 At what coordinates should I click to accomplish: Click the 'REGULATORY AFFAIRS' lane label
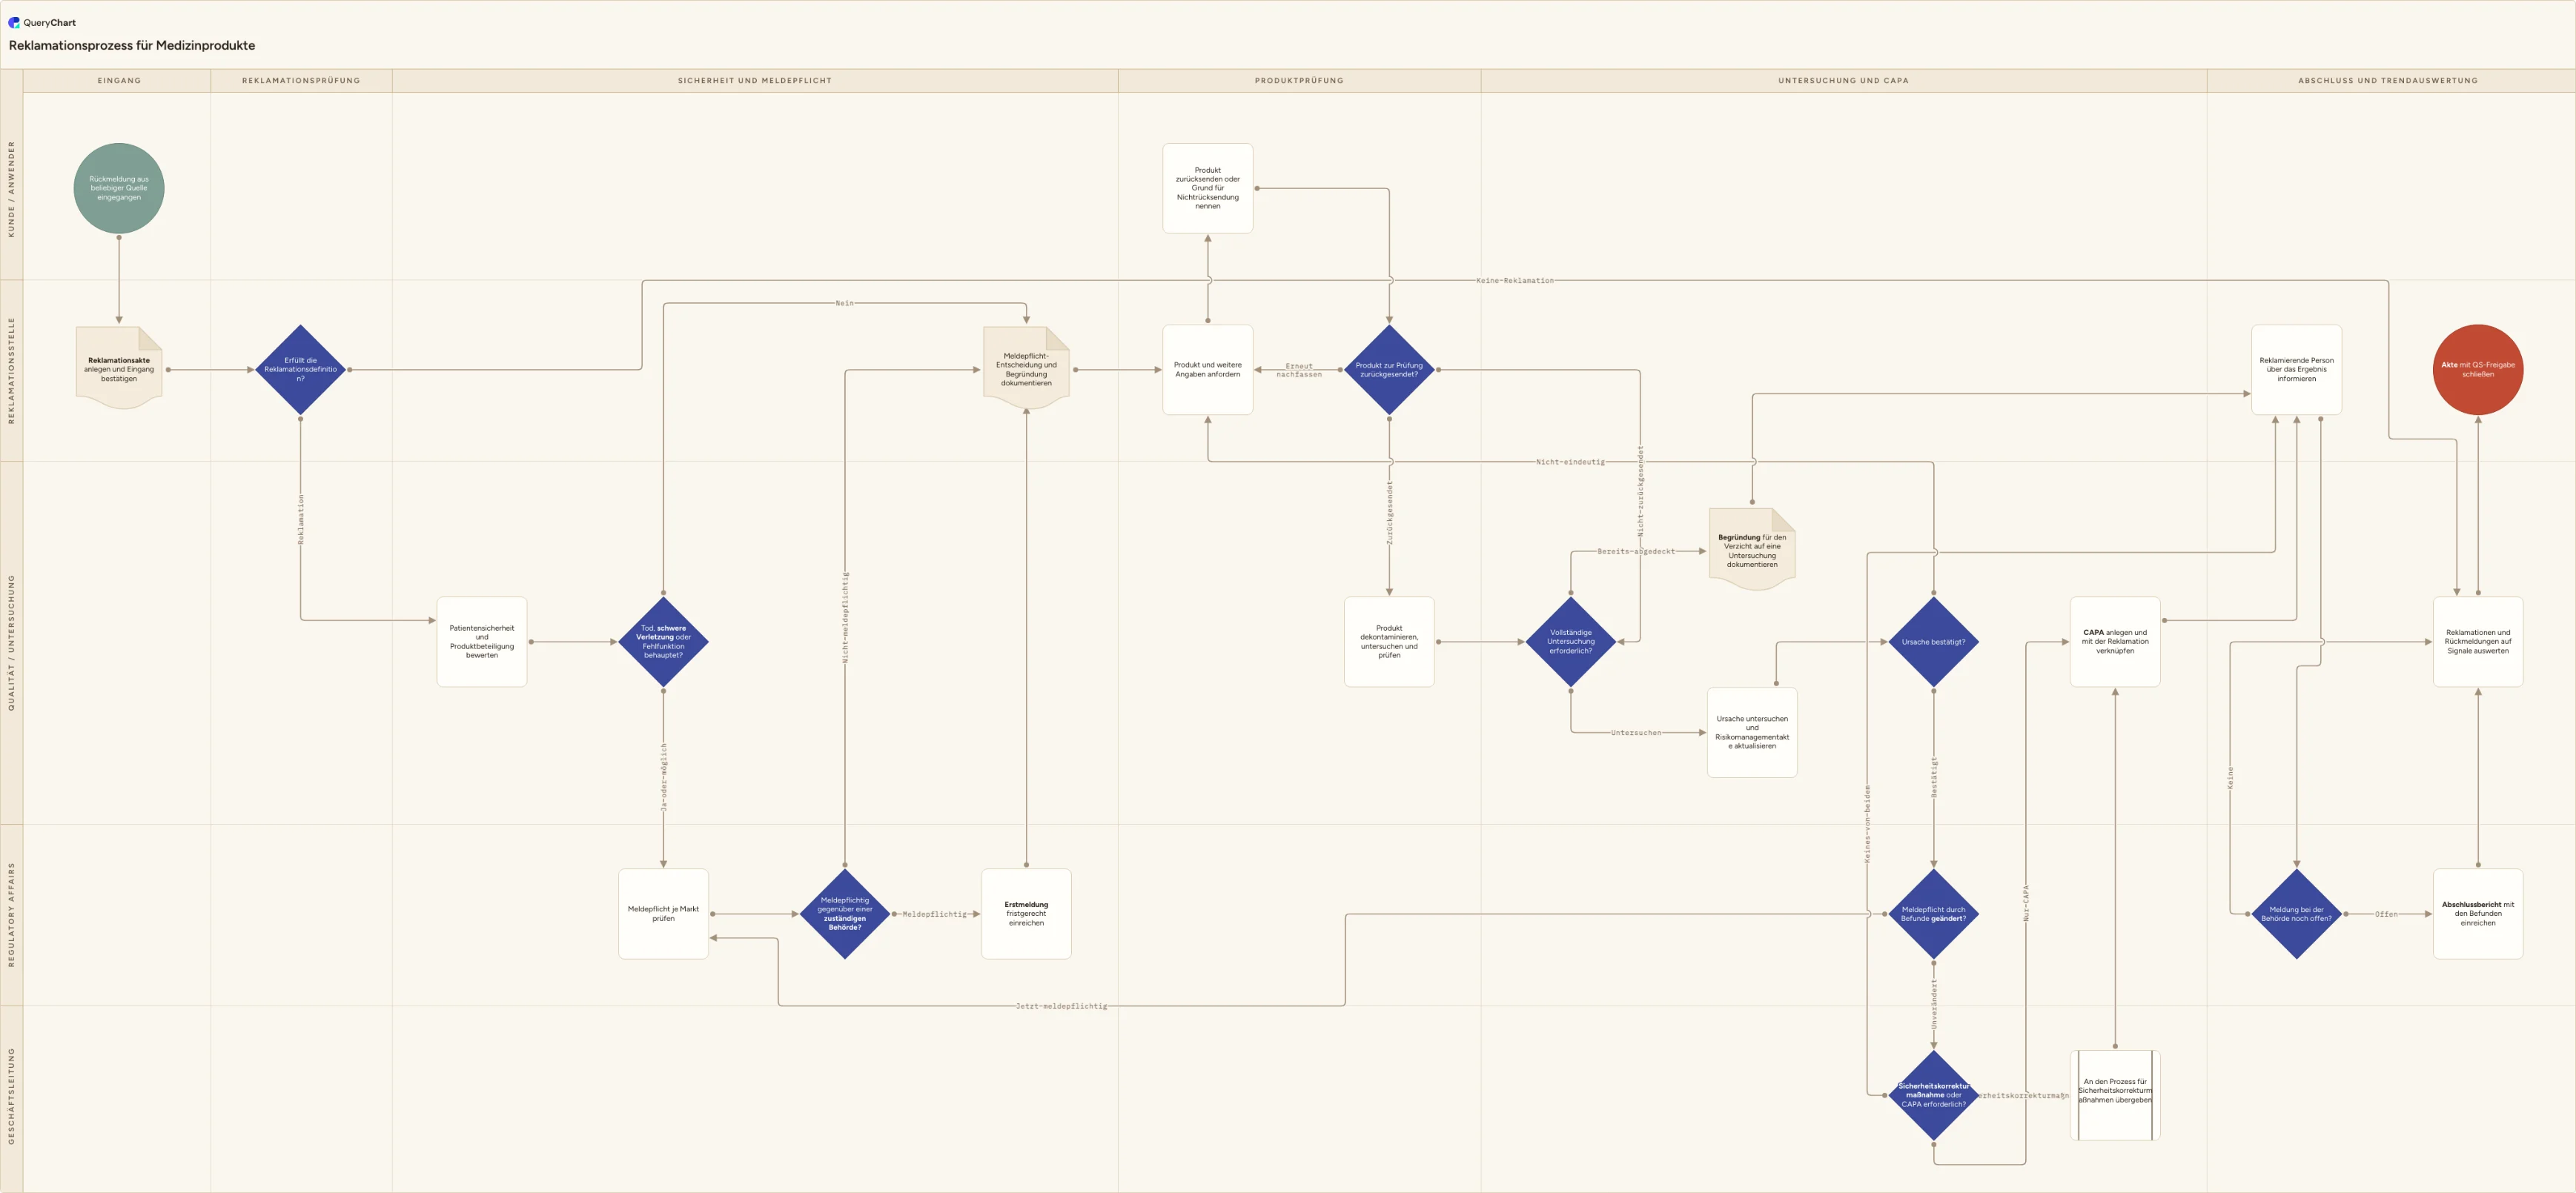(x=12, y=914)
